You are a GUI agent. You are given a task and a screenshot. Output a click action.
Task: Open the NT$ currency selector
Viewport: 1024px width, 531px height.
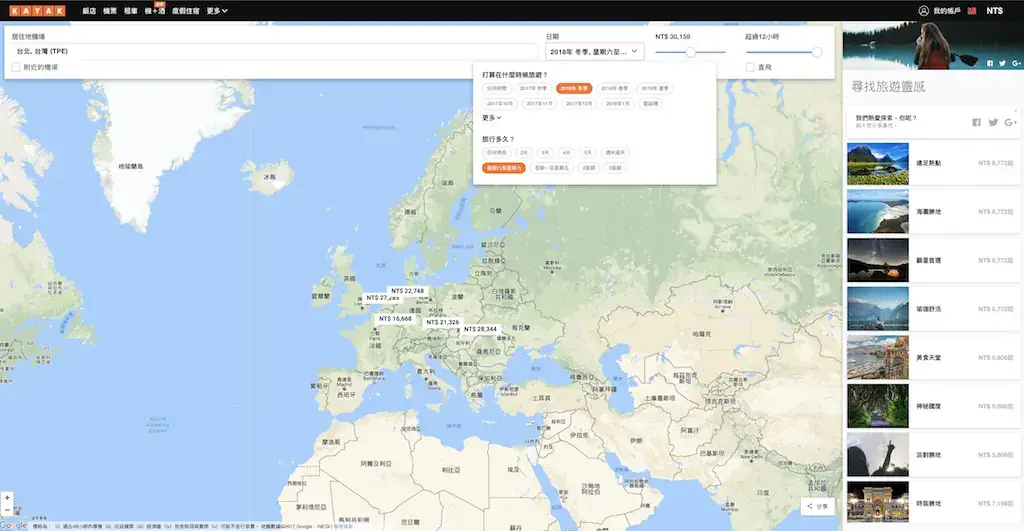995,10
